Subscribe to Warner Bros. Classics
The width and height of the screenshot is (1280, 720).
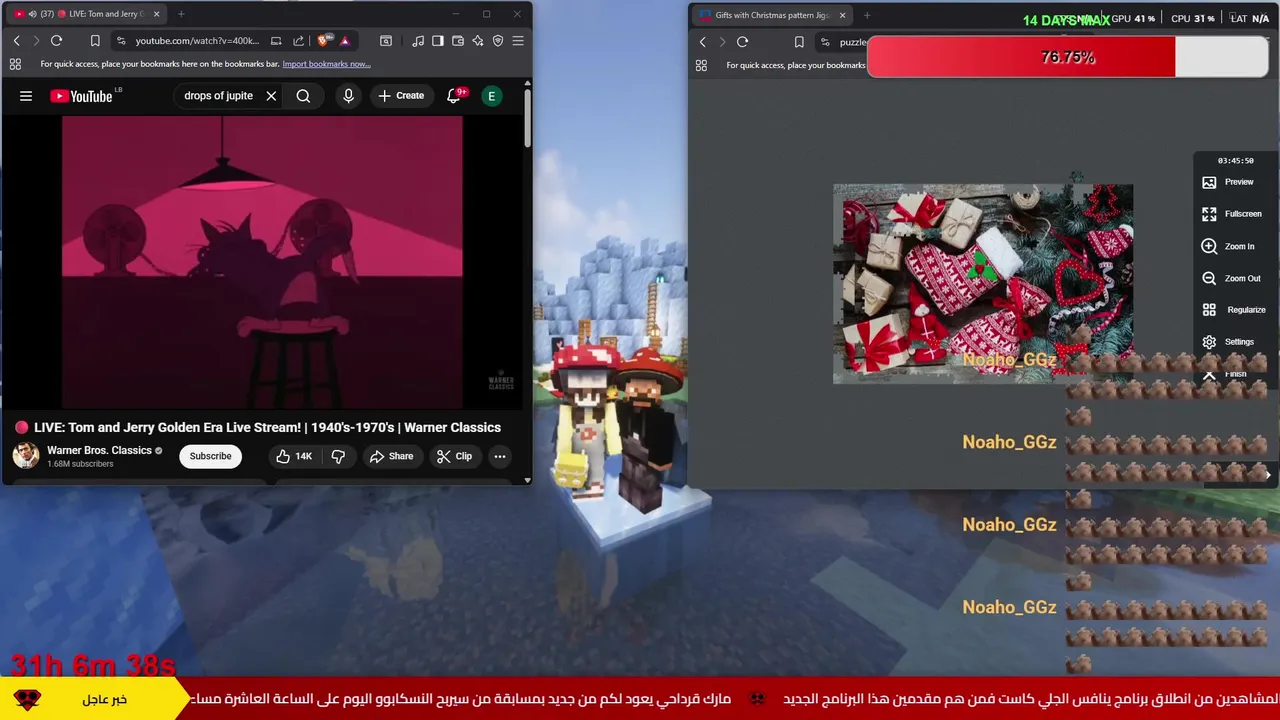coord(210,456)
